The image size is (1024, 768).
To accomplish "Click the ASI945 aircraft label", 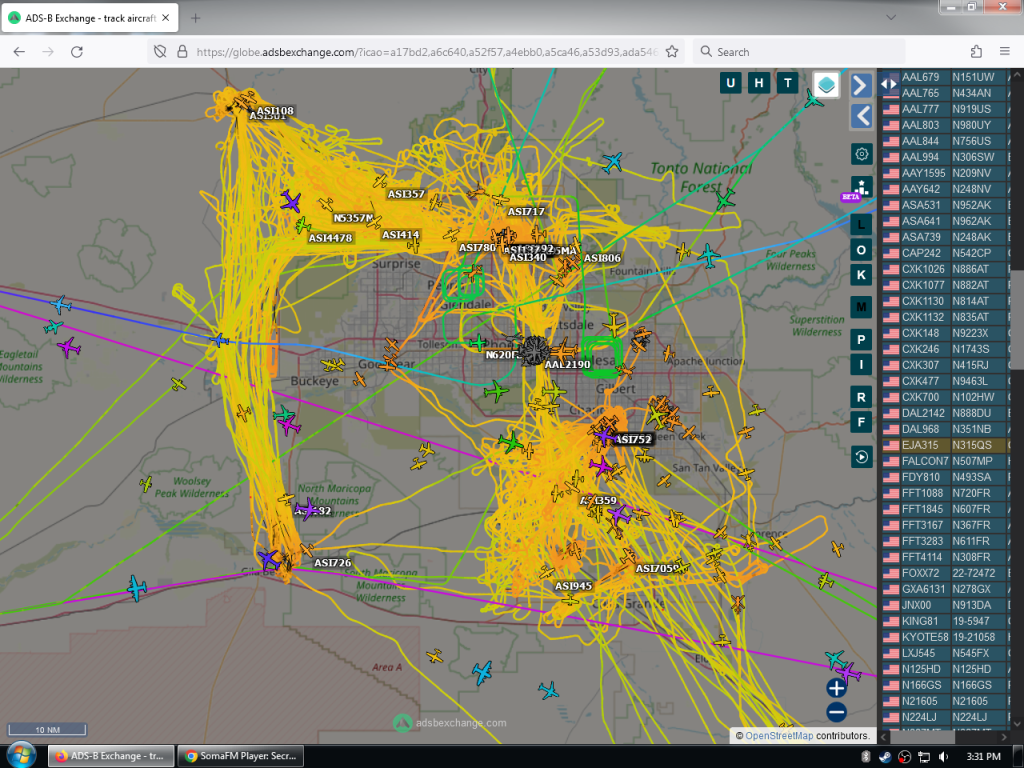I will (573, 586).
